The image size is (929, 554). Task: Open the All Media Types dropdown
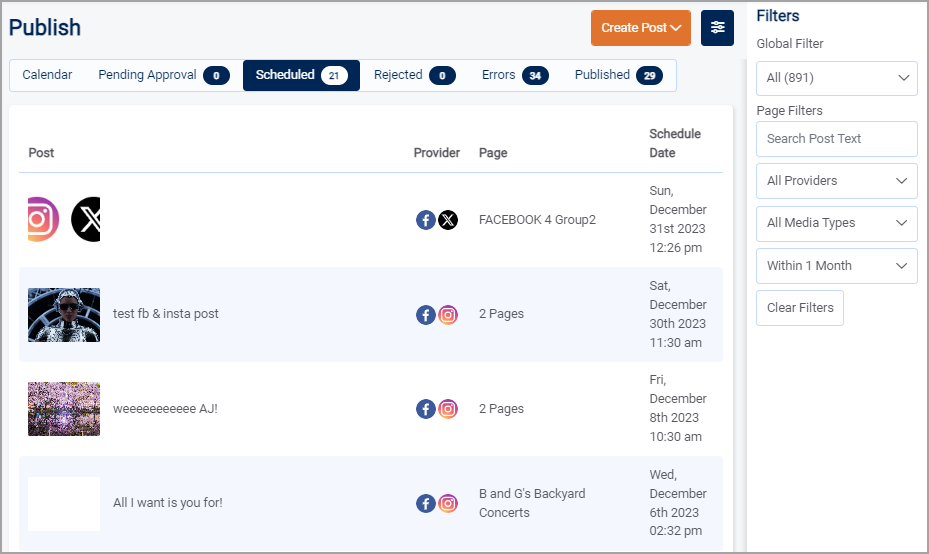coord(837,223)
